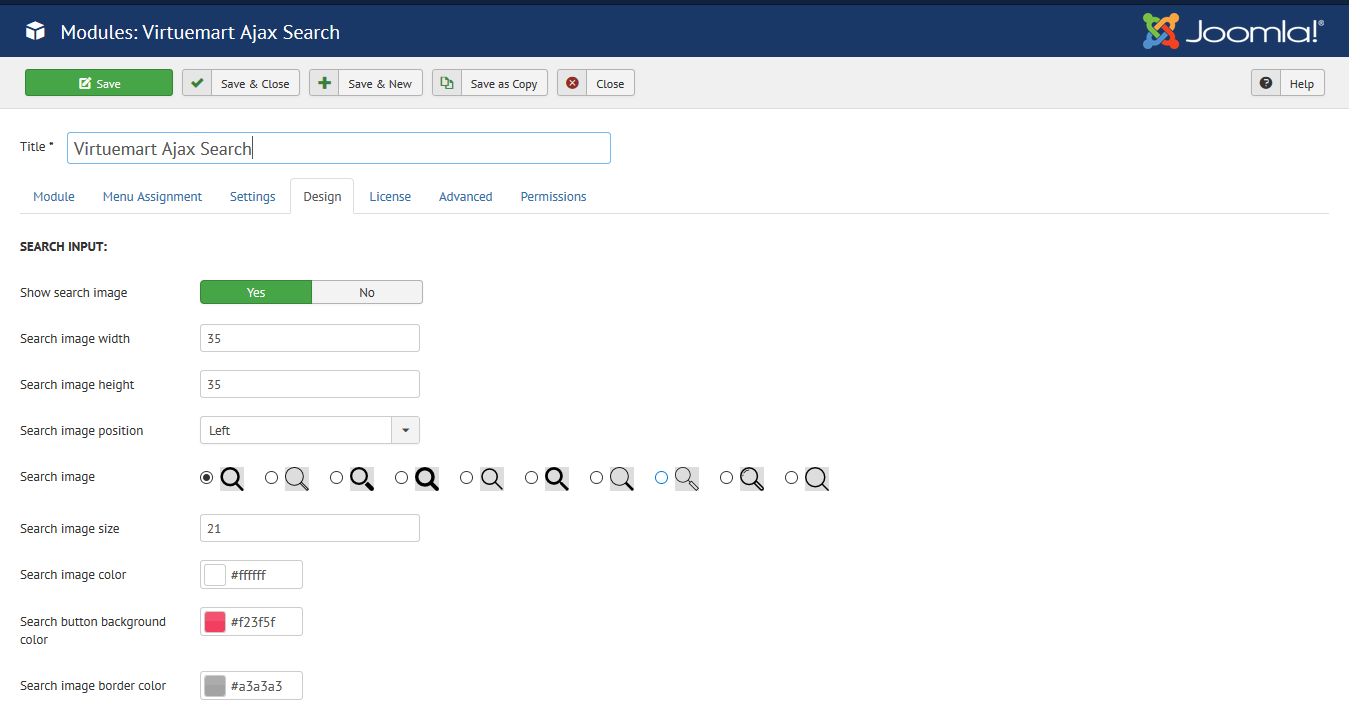The height and width of the screenshot is (711, 1349).
Task: Set Show search image to Yes
Action: [256, 292]
